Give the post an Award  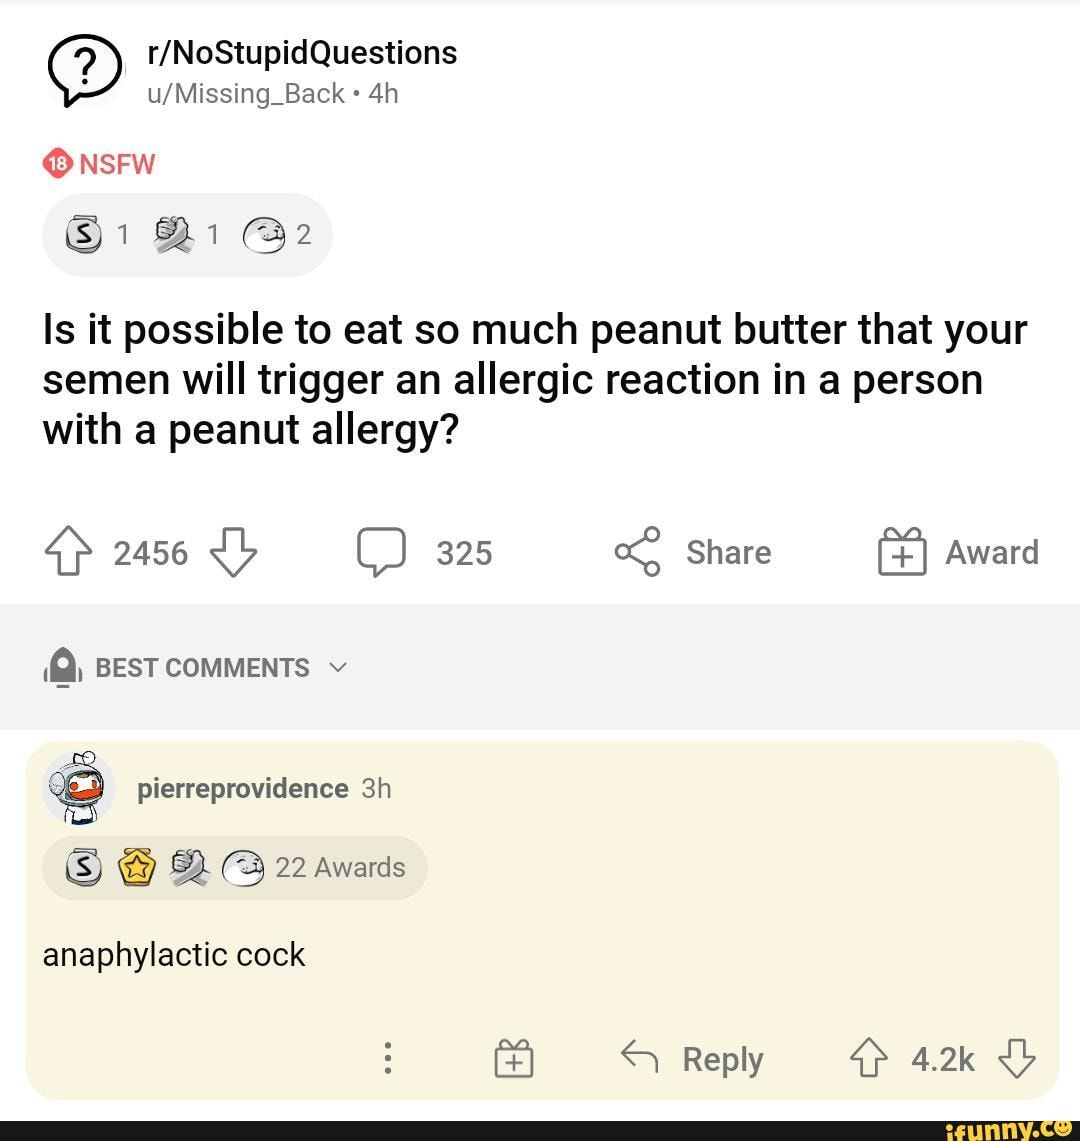[x=903, y=551]
